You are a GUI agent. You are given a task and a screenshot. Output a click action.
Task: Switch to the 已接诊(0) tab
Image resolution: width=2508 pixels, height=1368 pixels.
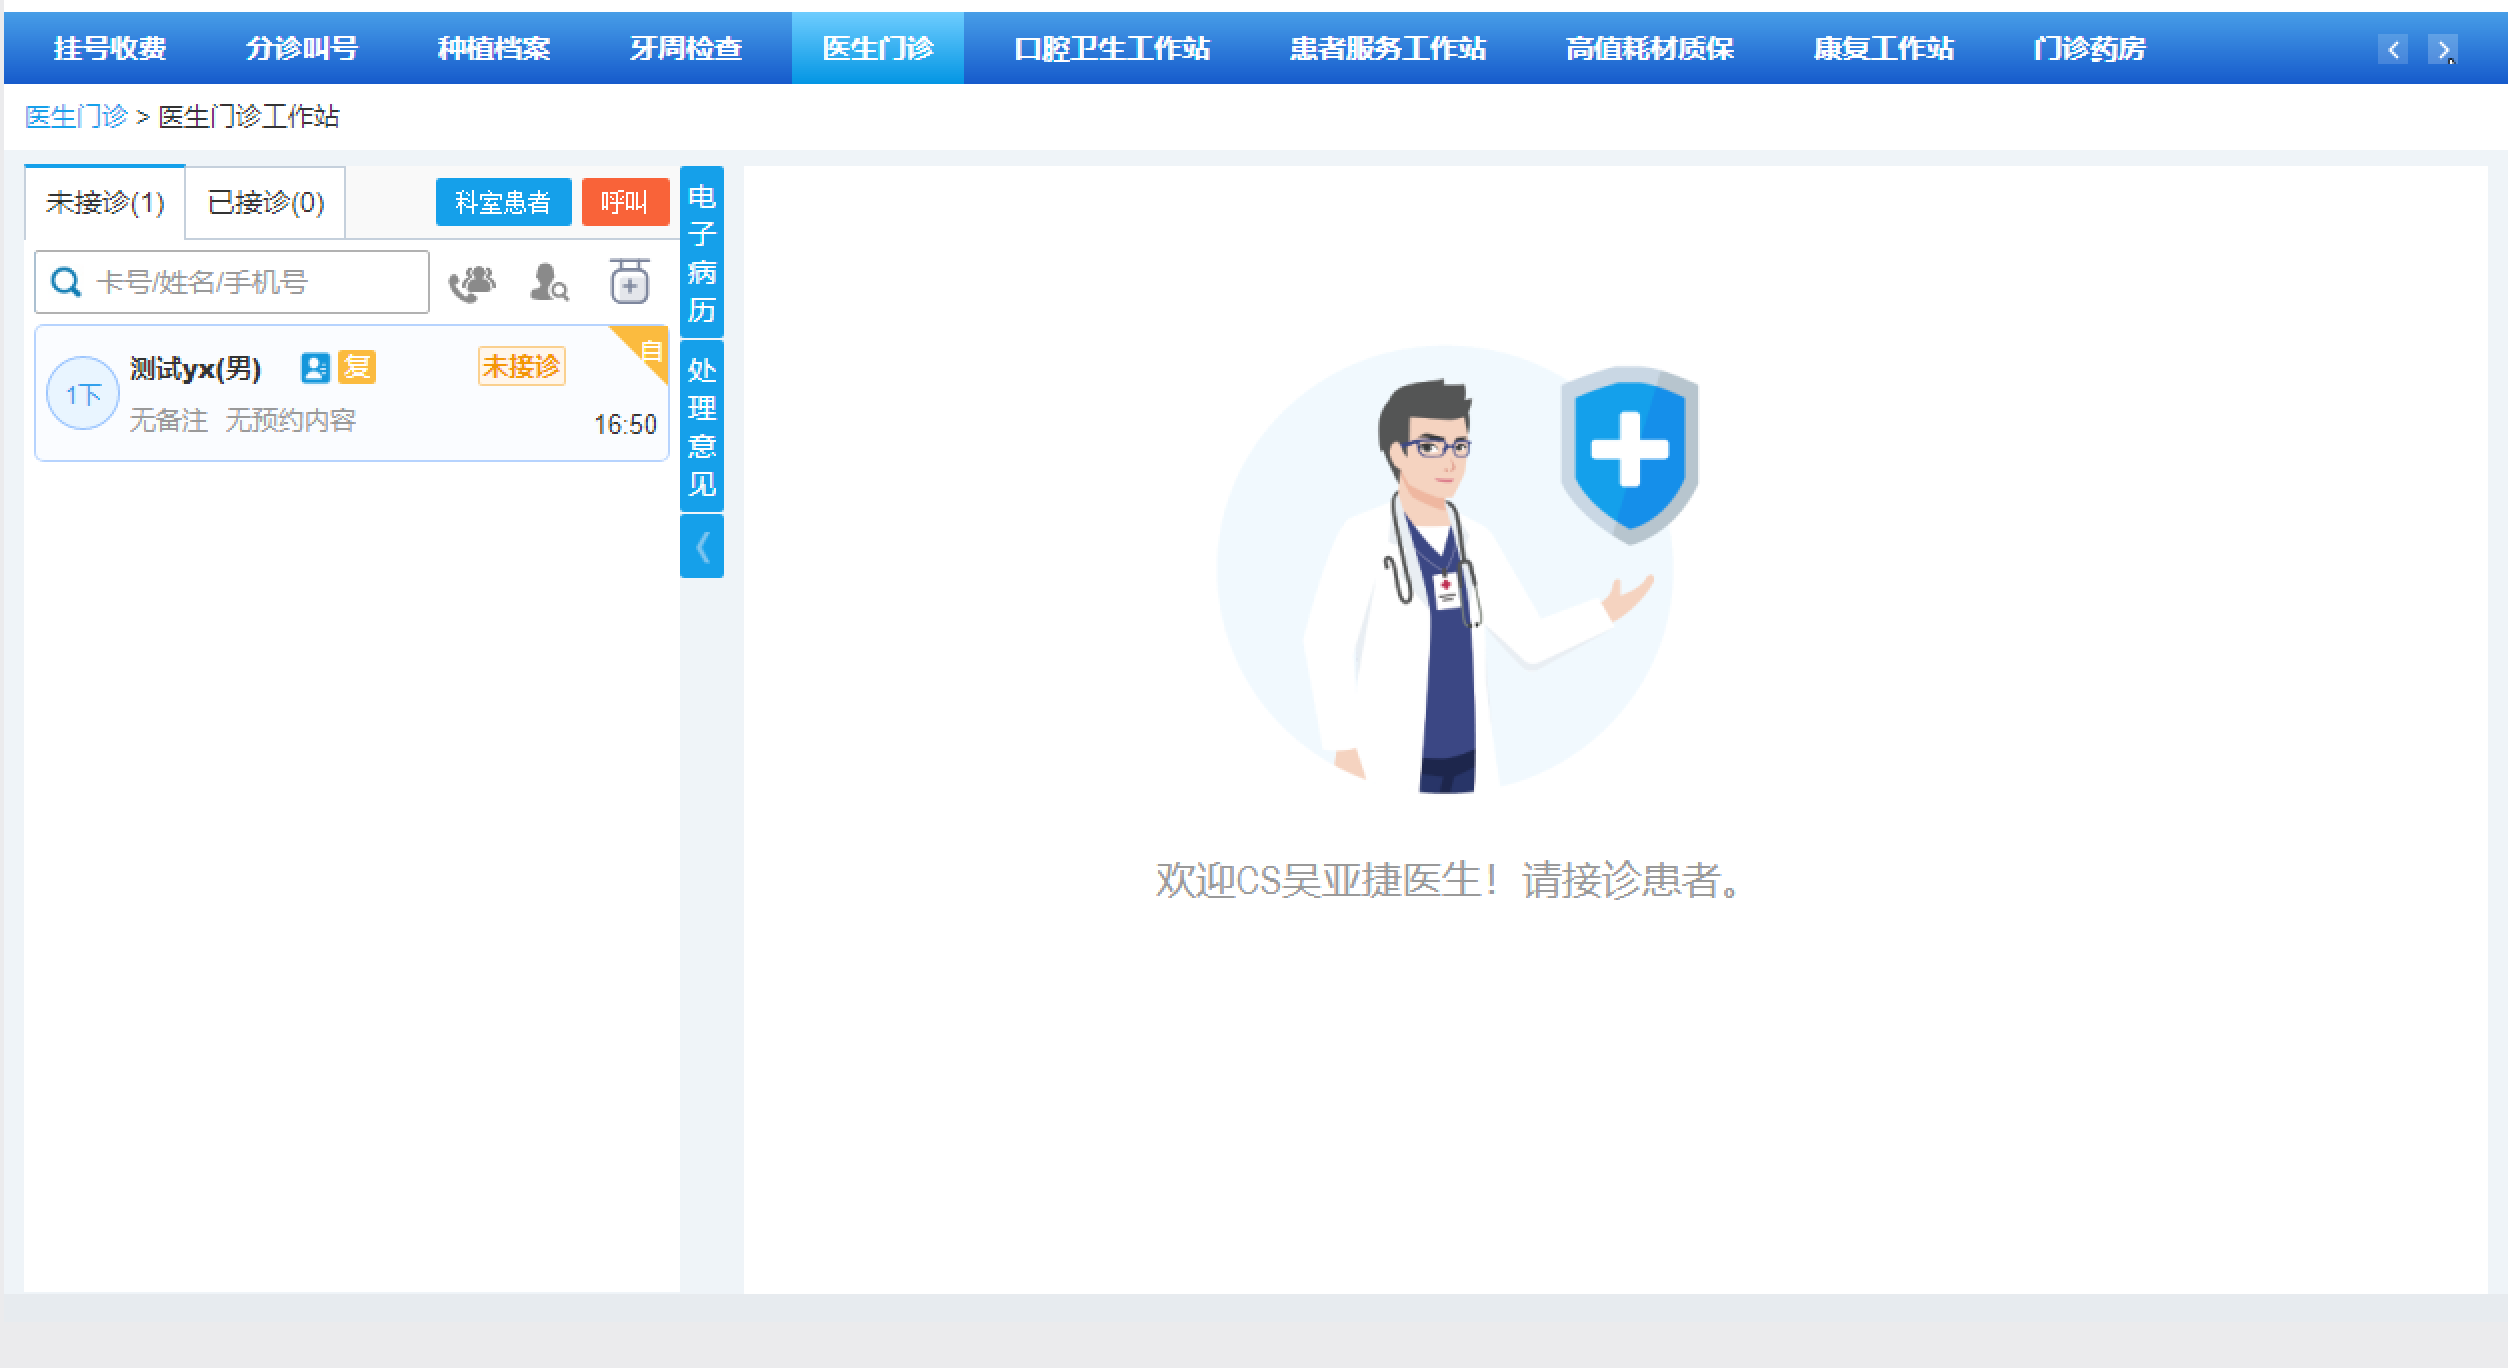[265, 203]
